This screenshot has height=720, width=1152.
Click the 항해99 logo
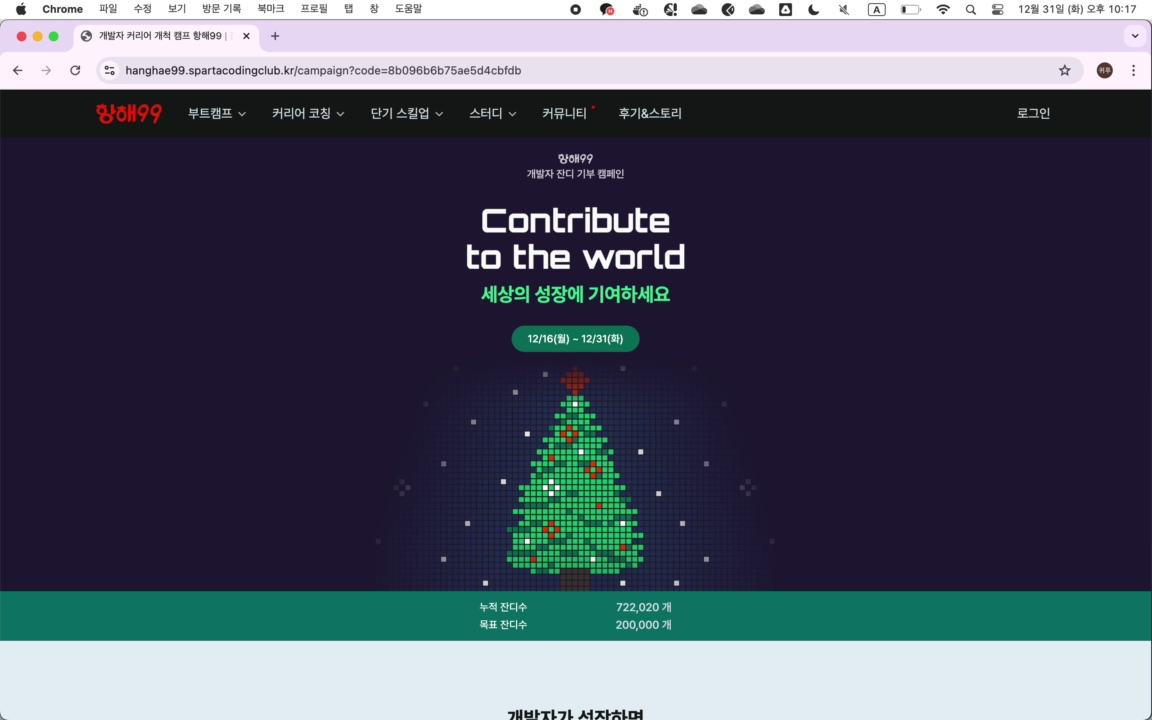(129, 113)
